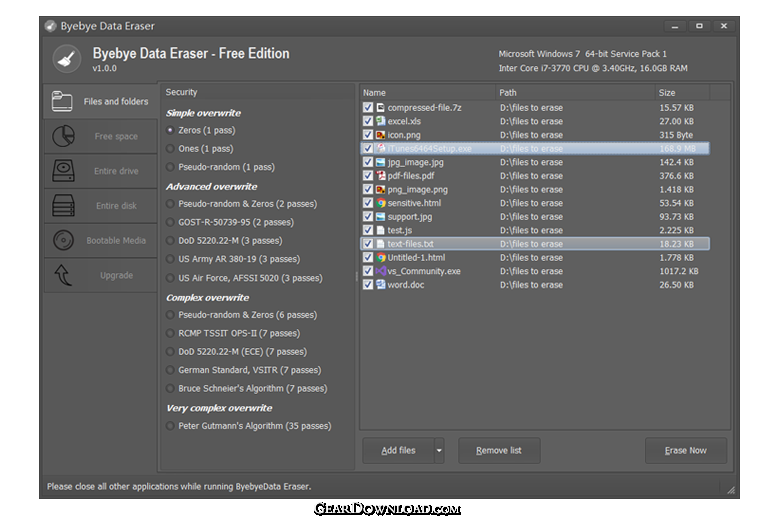This screenshot has height=517, width=774.
Task: Click the vs_Community.exe Visual Studio icon
Action: pos(381,271)
